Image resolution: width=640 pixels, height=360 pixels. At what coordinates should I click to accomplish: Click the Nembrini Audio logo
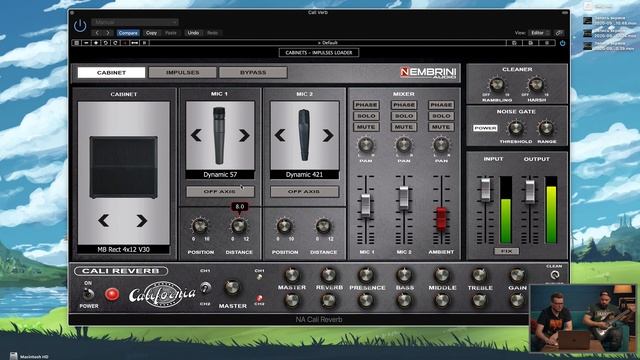point(428,73)
